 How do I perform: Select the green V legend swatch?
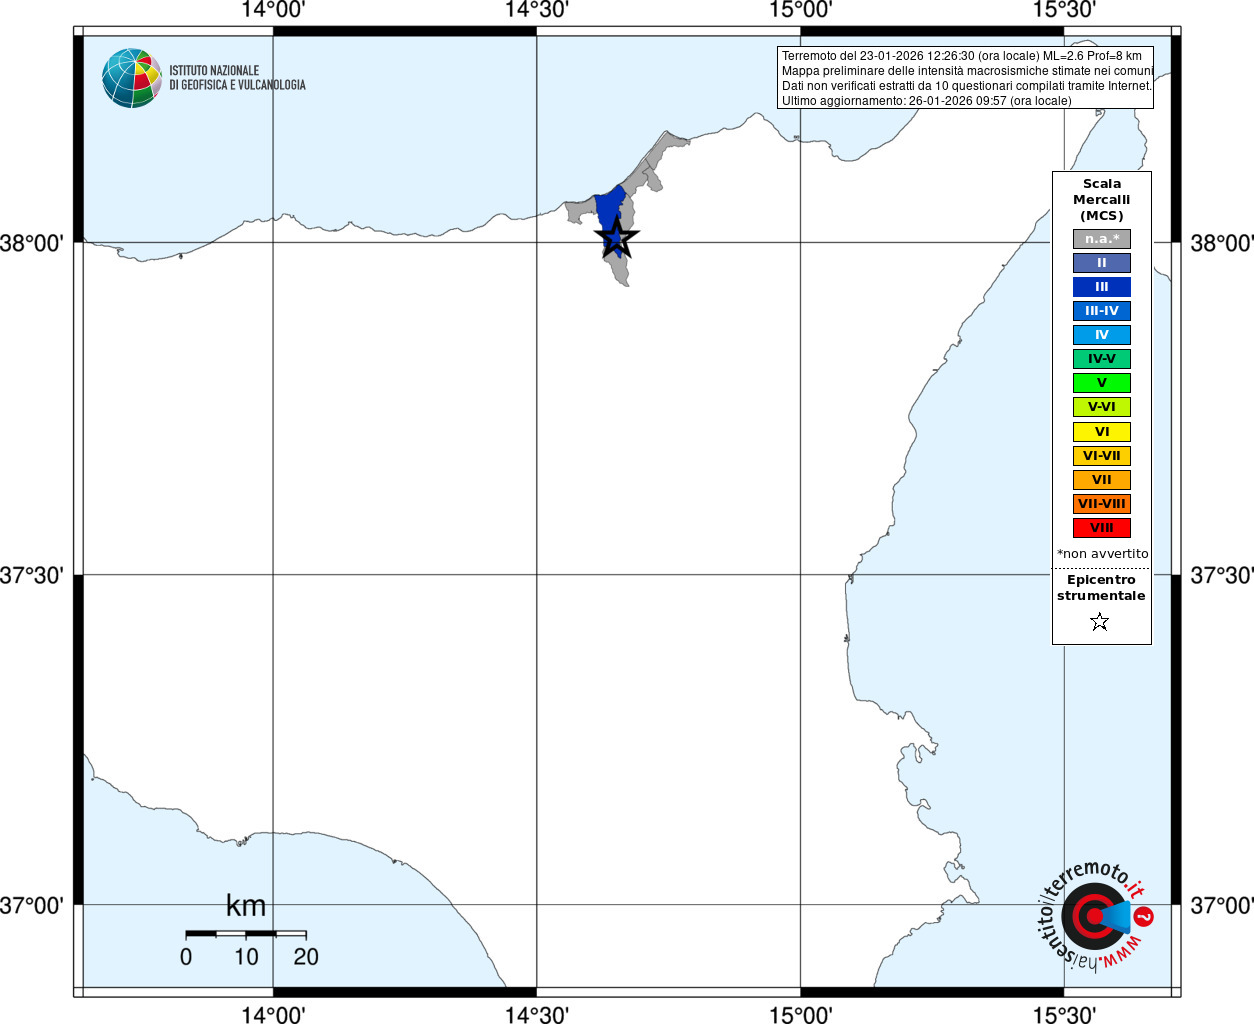(x=1102, y=383)
